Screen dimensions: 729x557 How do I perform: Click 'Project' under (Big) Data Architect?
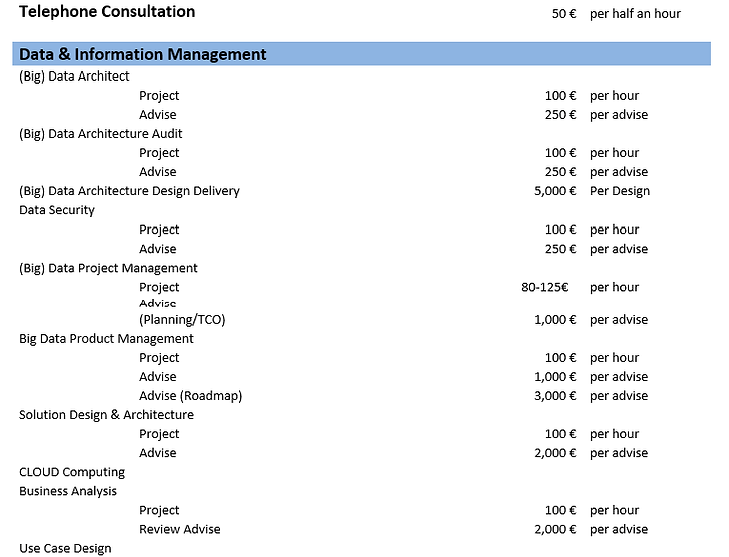[x=159, y=96]
